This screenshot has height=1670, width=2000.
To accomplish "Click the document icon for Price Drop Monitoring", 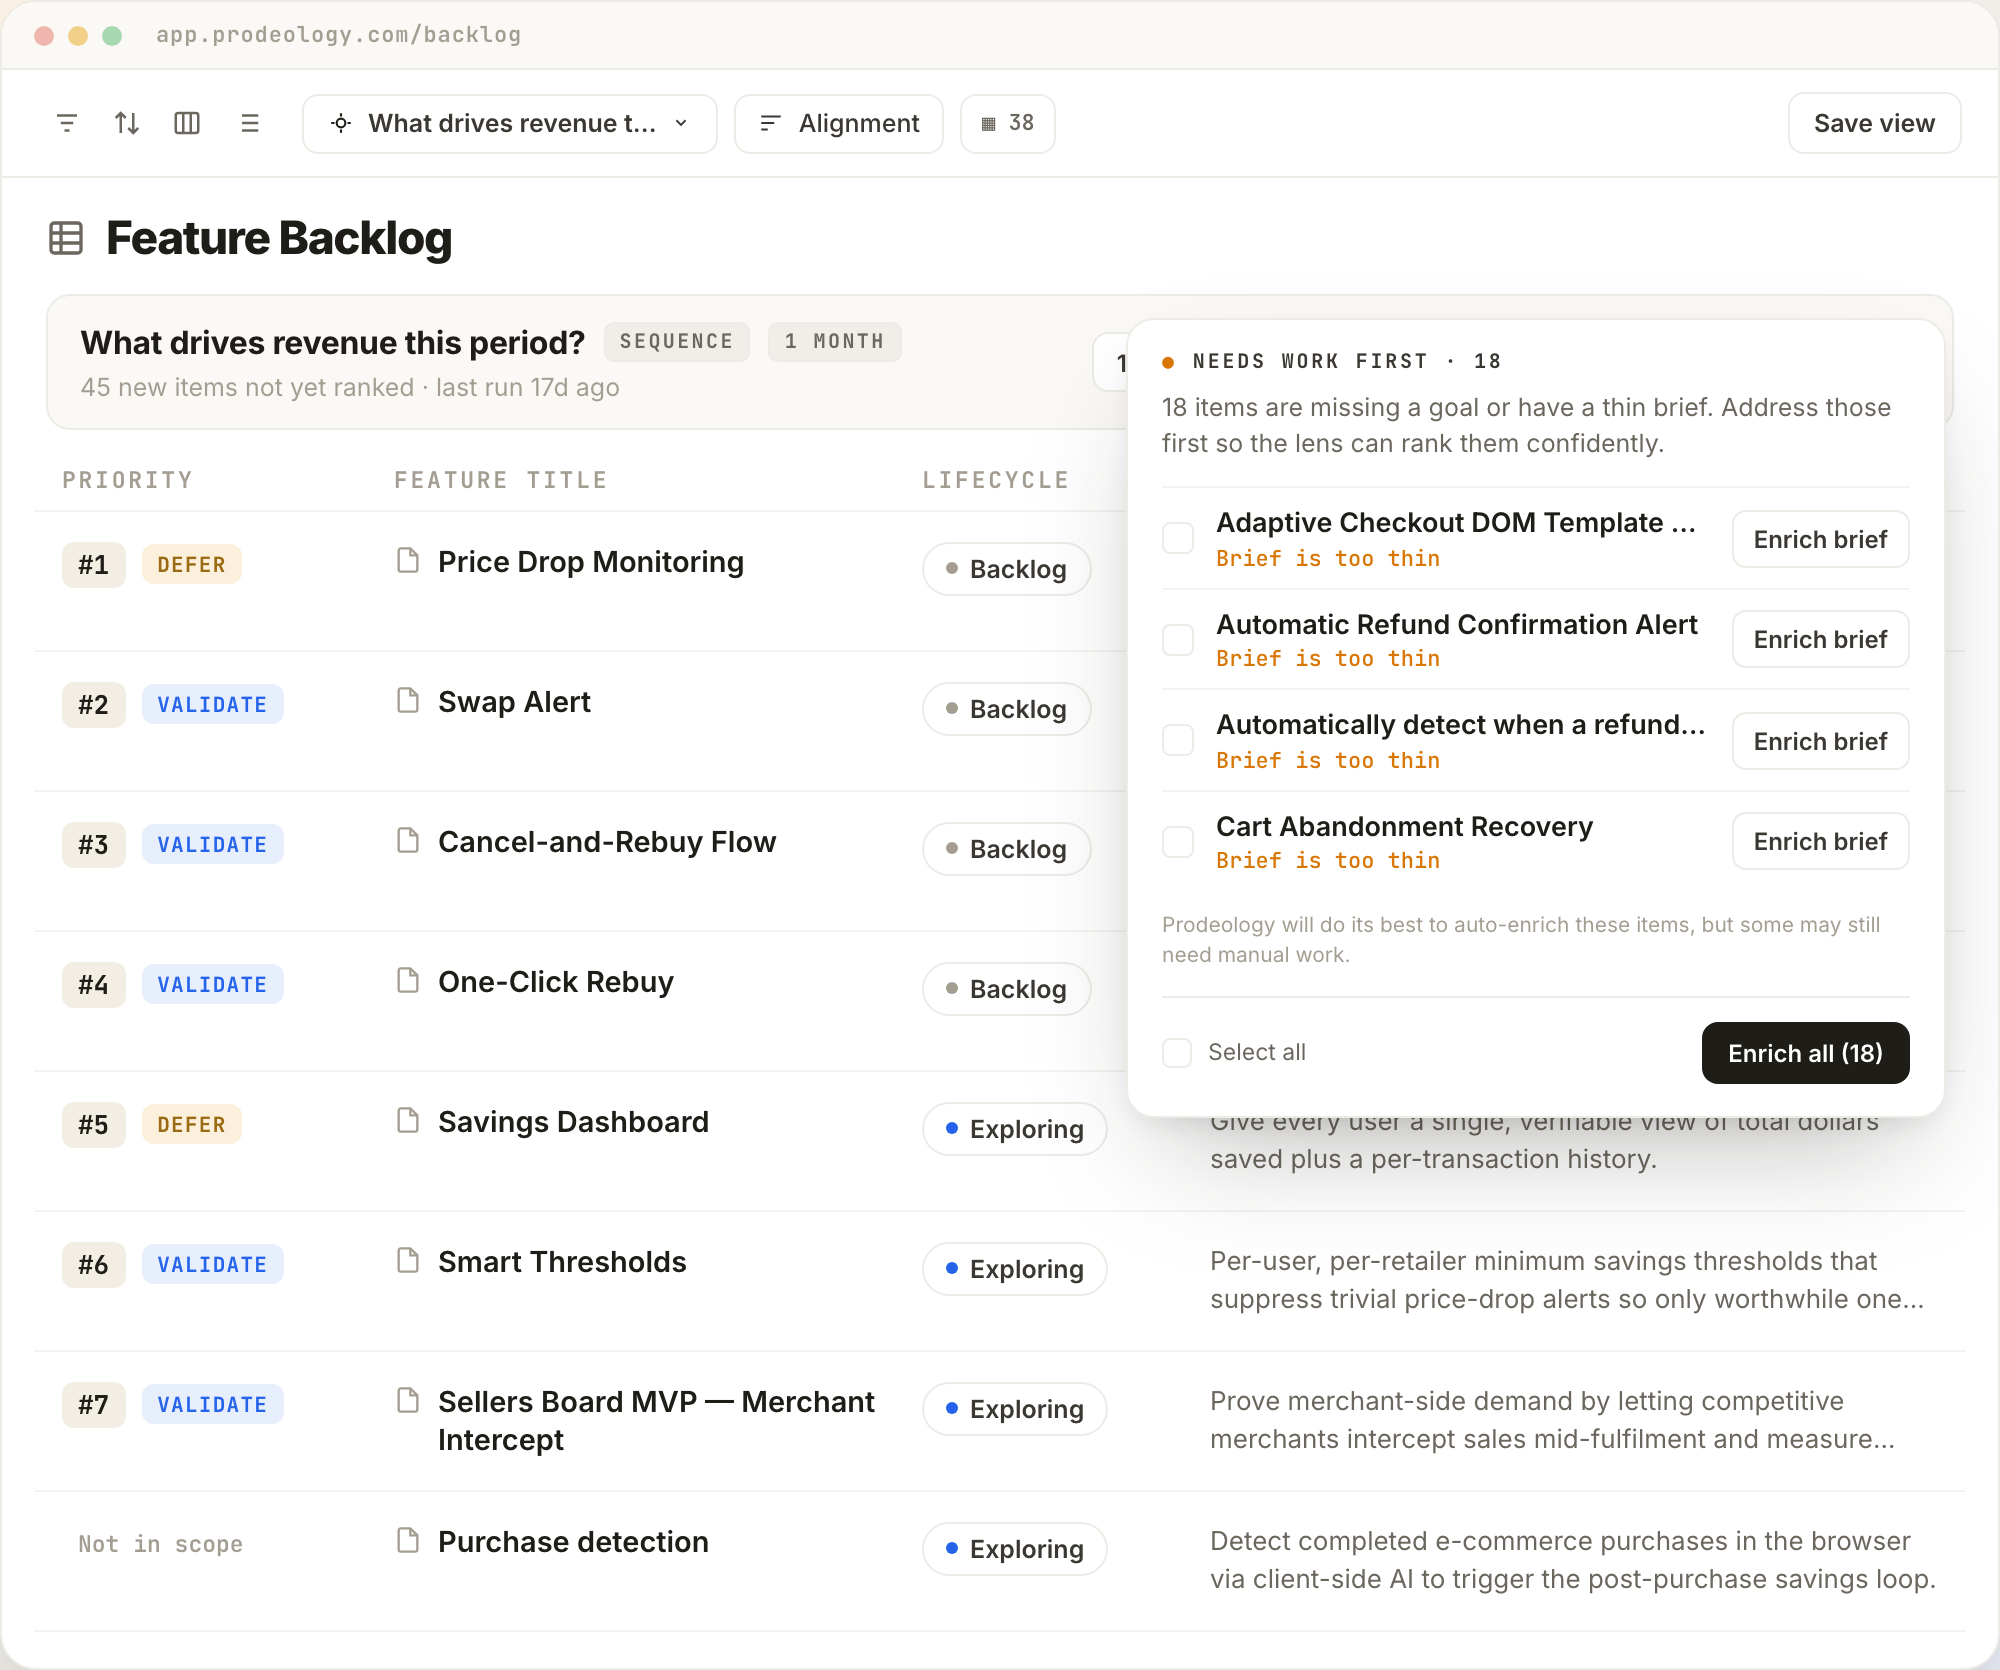I will pos(408,560).
